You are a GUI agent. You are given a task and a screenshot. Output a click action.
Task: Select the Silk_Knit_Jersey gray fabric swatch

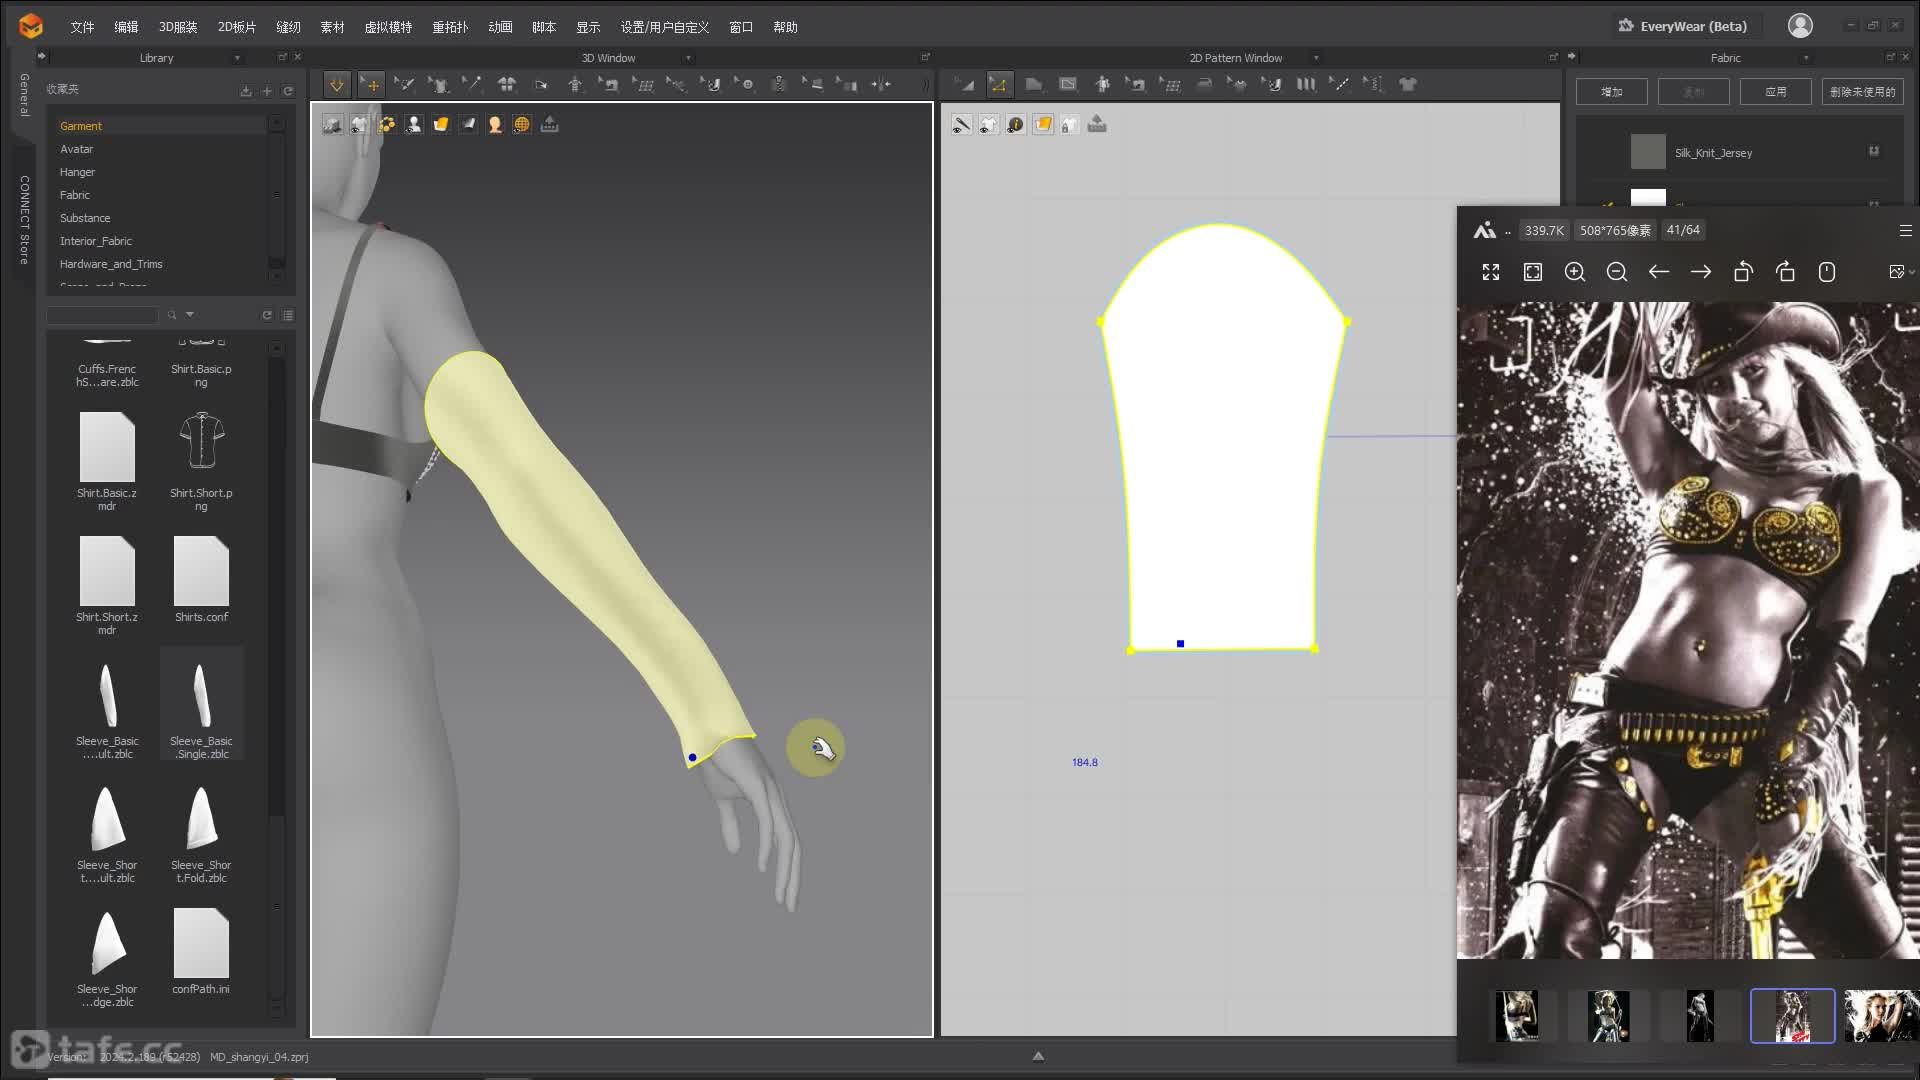[x=1648, y=152]
